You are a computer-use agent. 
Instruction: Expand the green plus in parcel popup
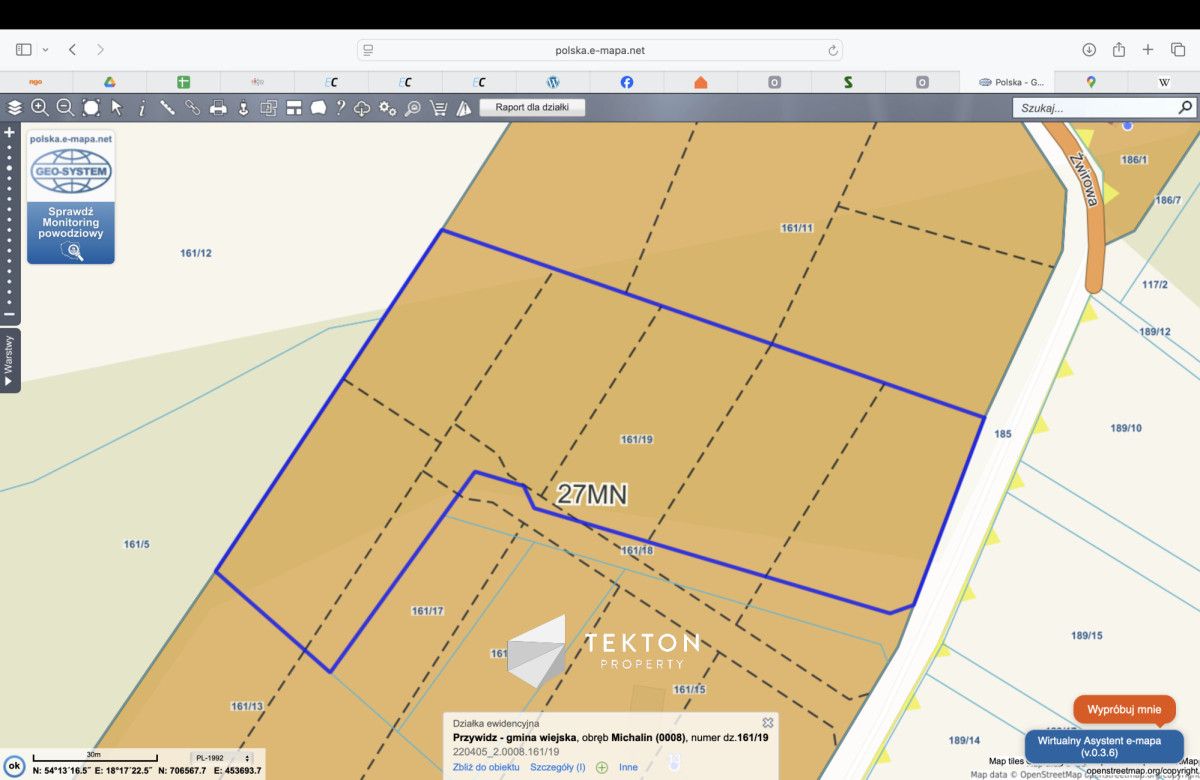tap(602, 767)
